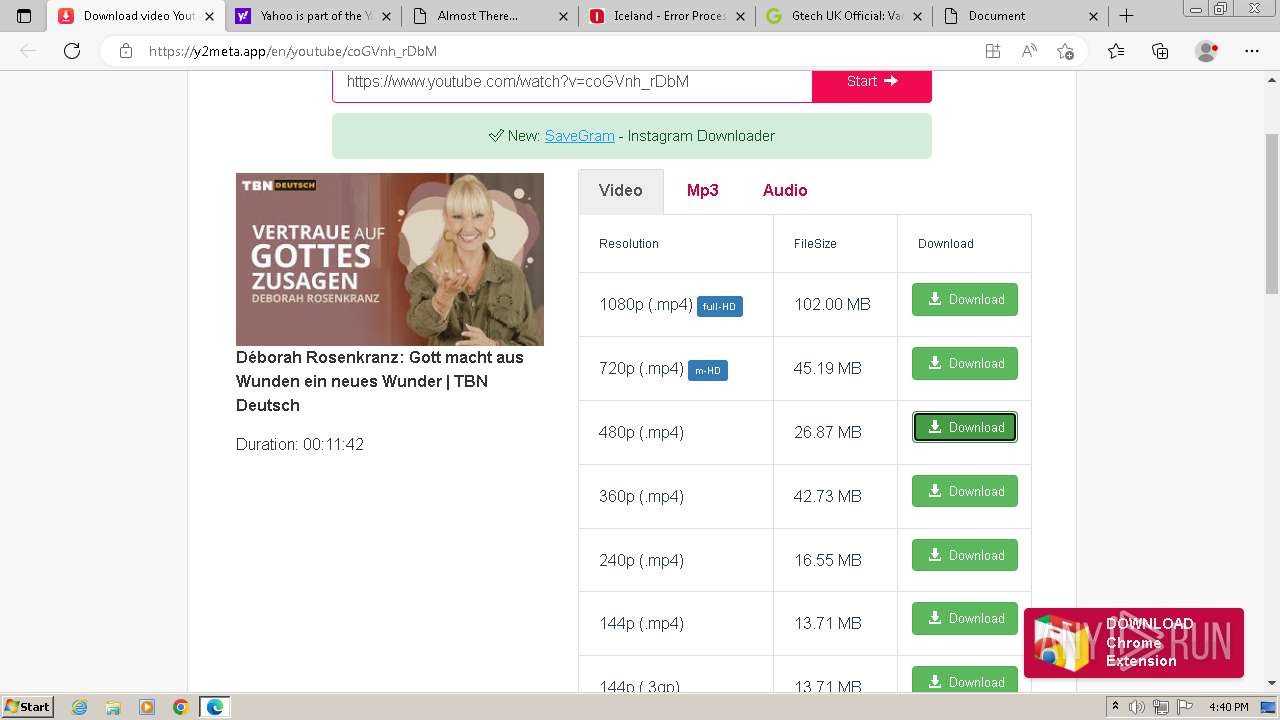1280x720 pixels.
Task: Open a new tab with plus icon
Action: [x=1126, y=16]
